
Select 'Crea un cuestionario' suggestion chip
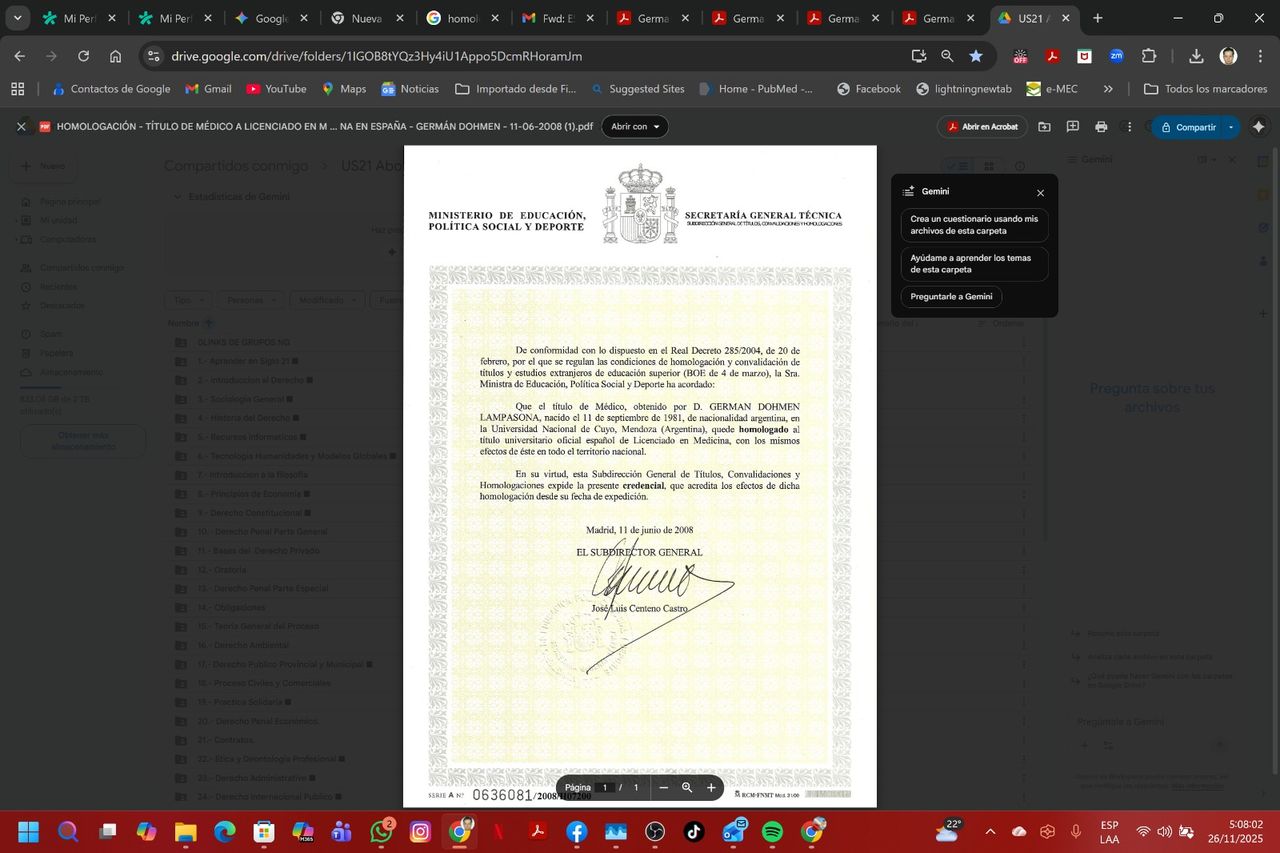tap(974, 225)
